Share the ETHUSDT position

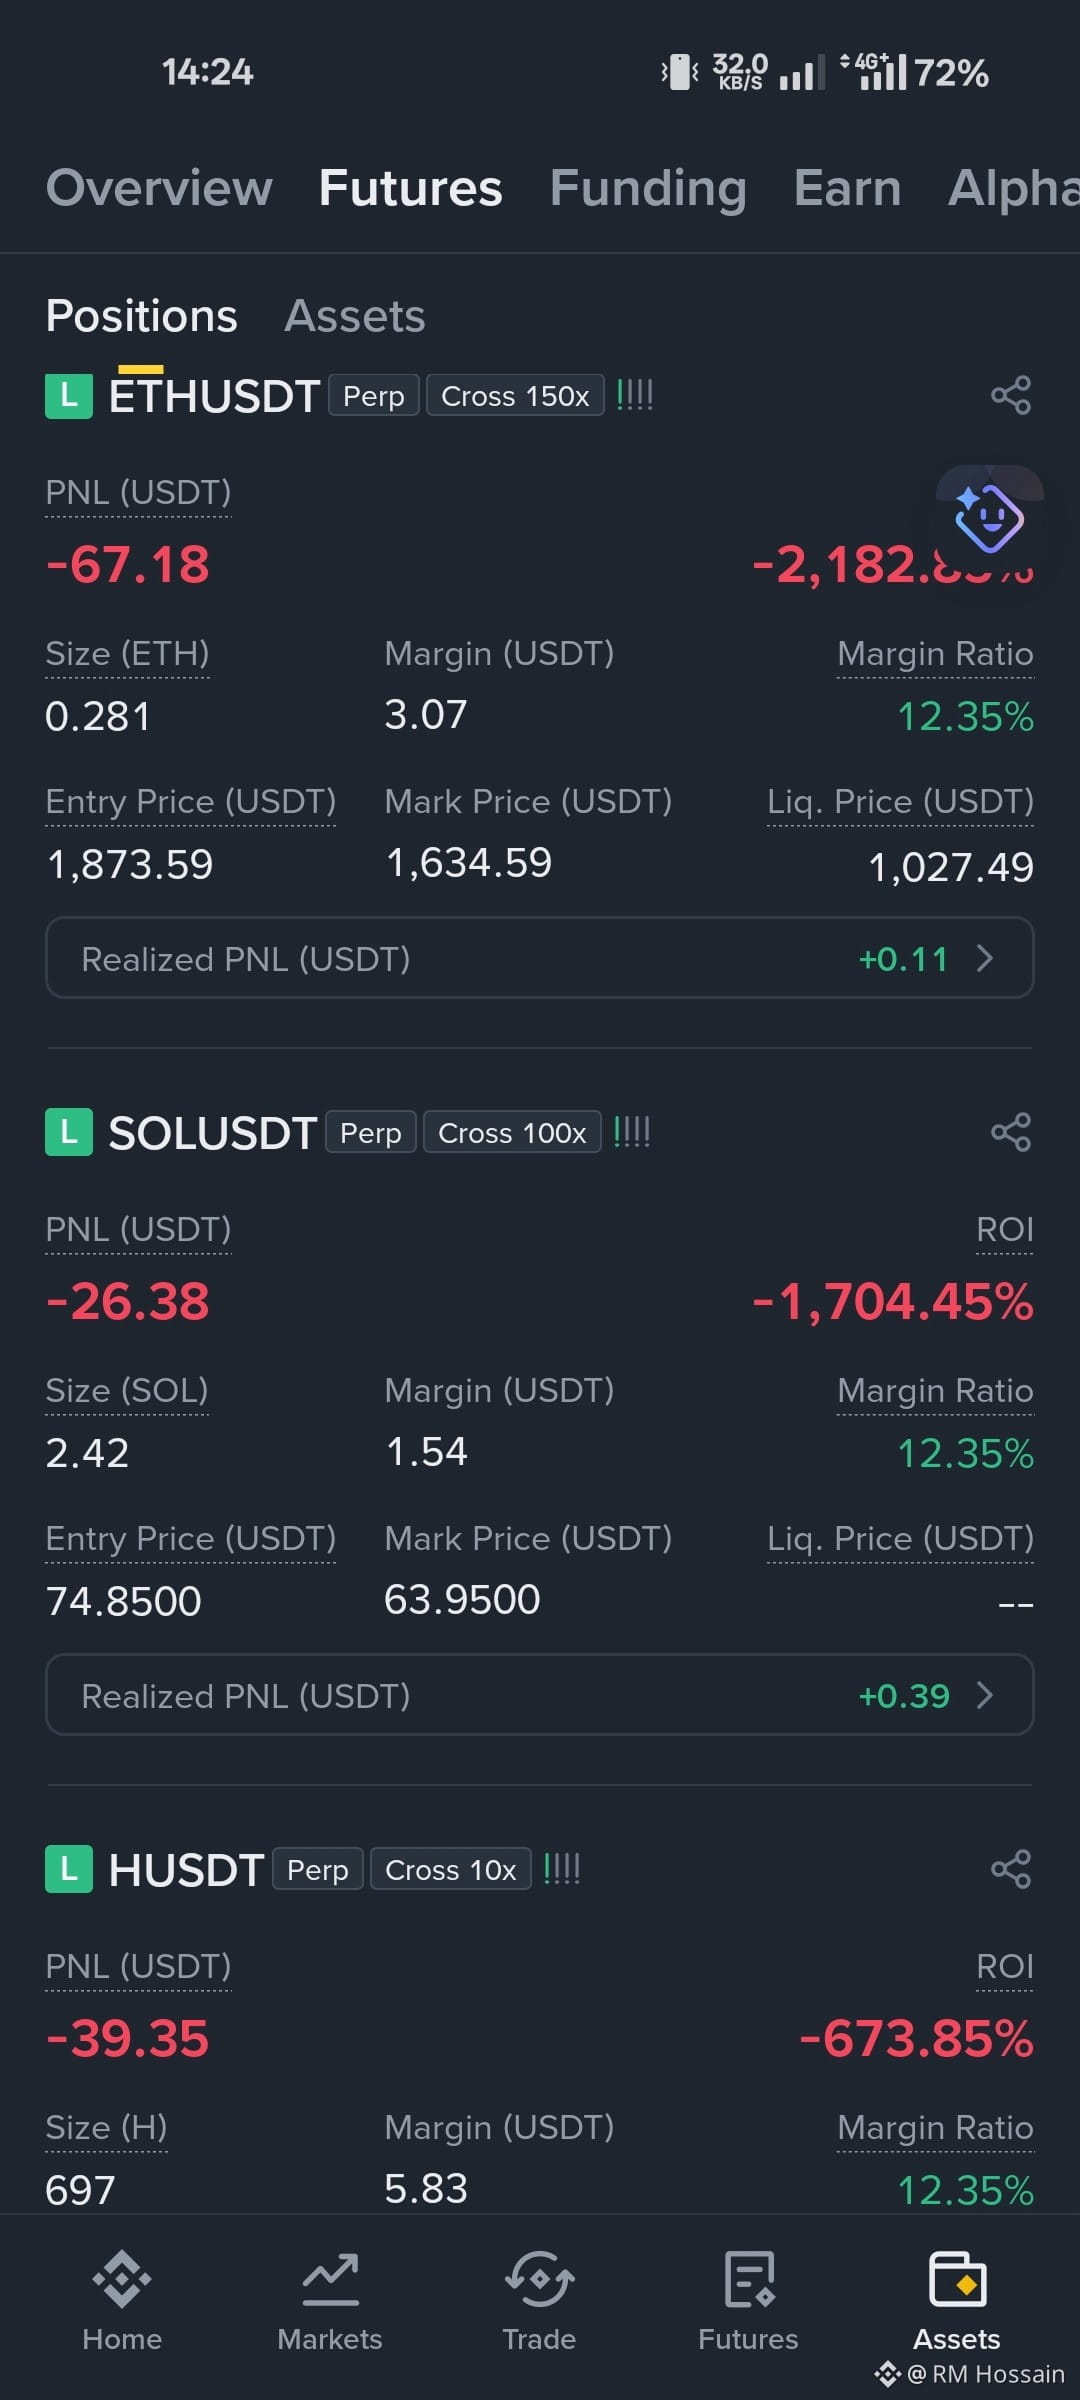pos(1011,395)
